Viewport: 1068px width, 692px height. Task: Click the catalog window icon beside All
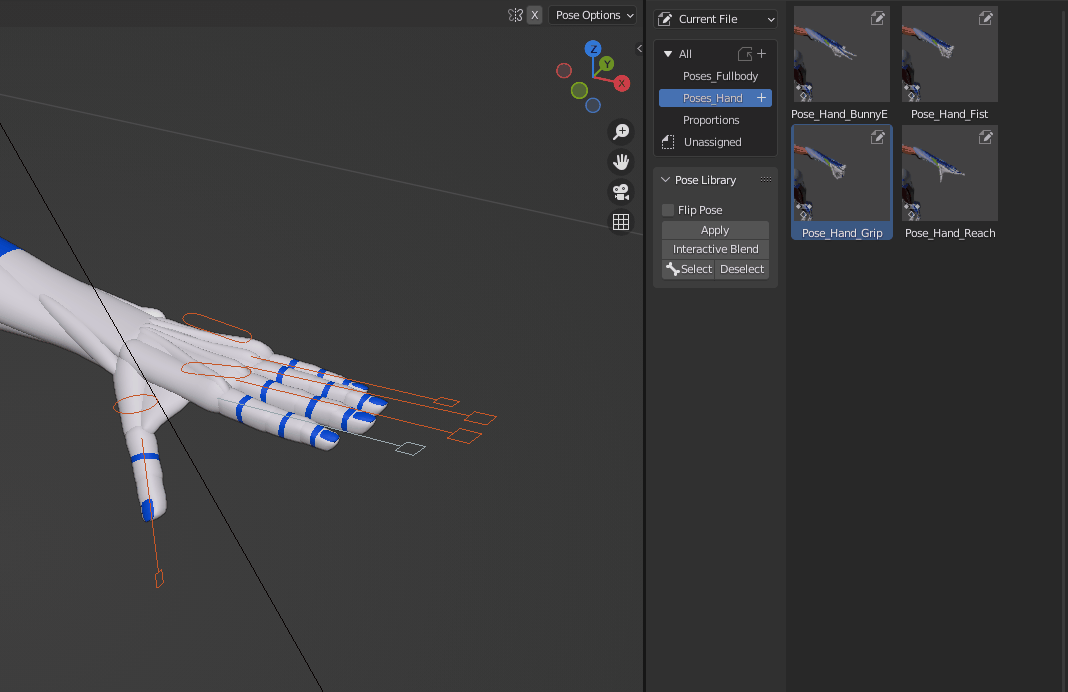[x=745, y=54]
